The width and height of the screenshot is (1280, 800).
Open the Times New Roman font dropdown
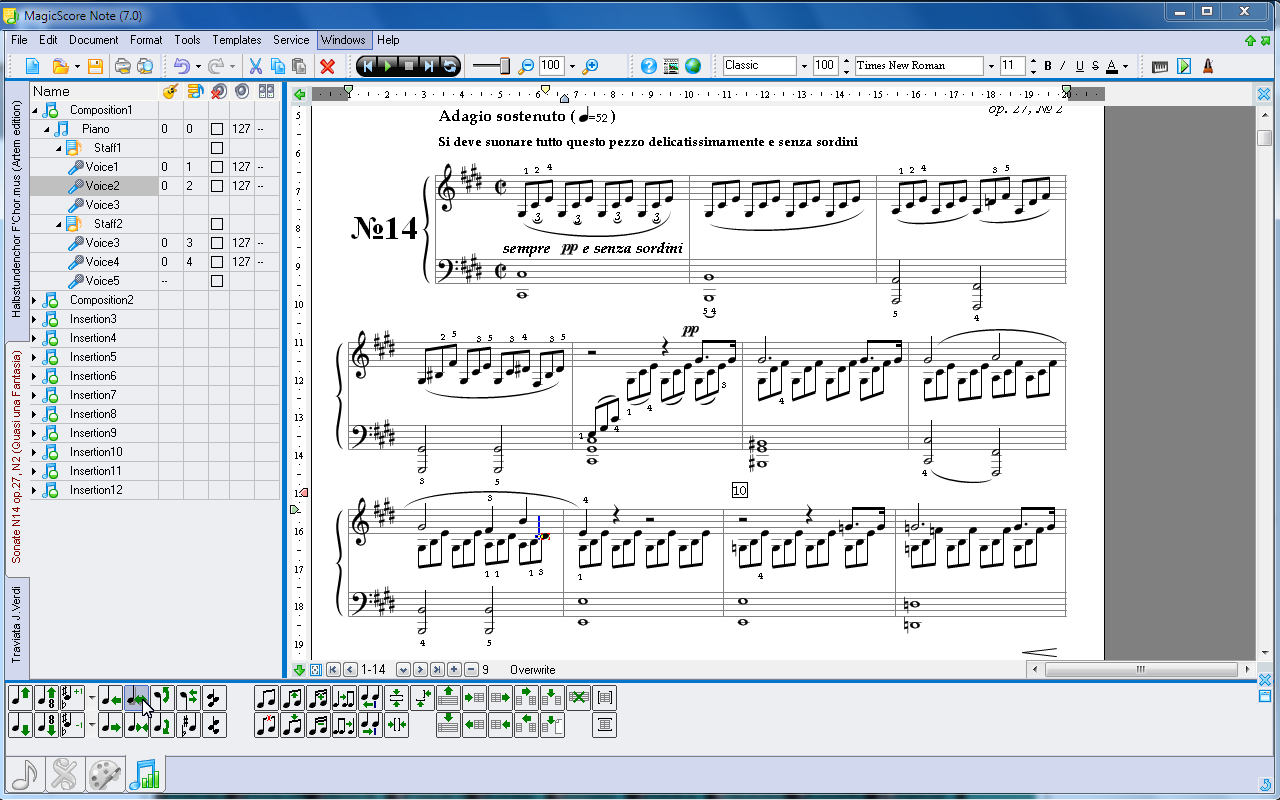click(990, 66)
